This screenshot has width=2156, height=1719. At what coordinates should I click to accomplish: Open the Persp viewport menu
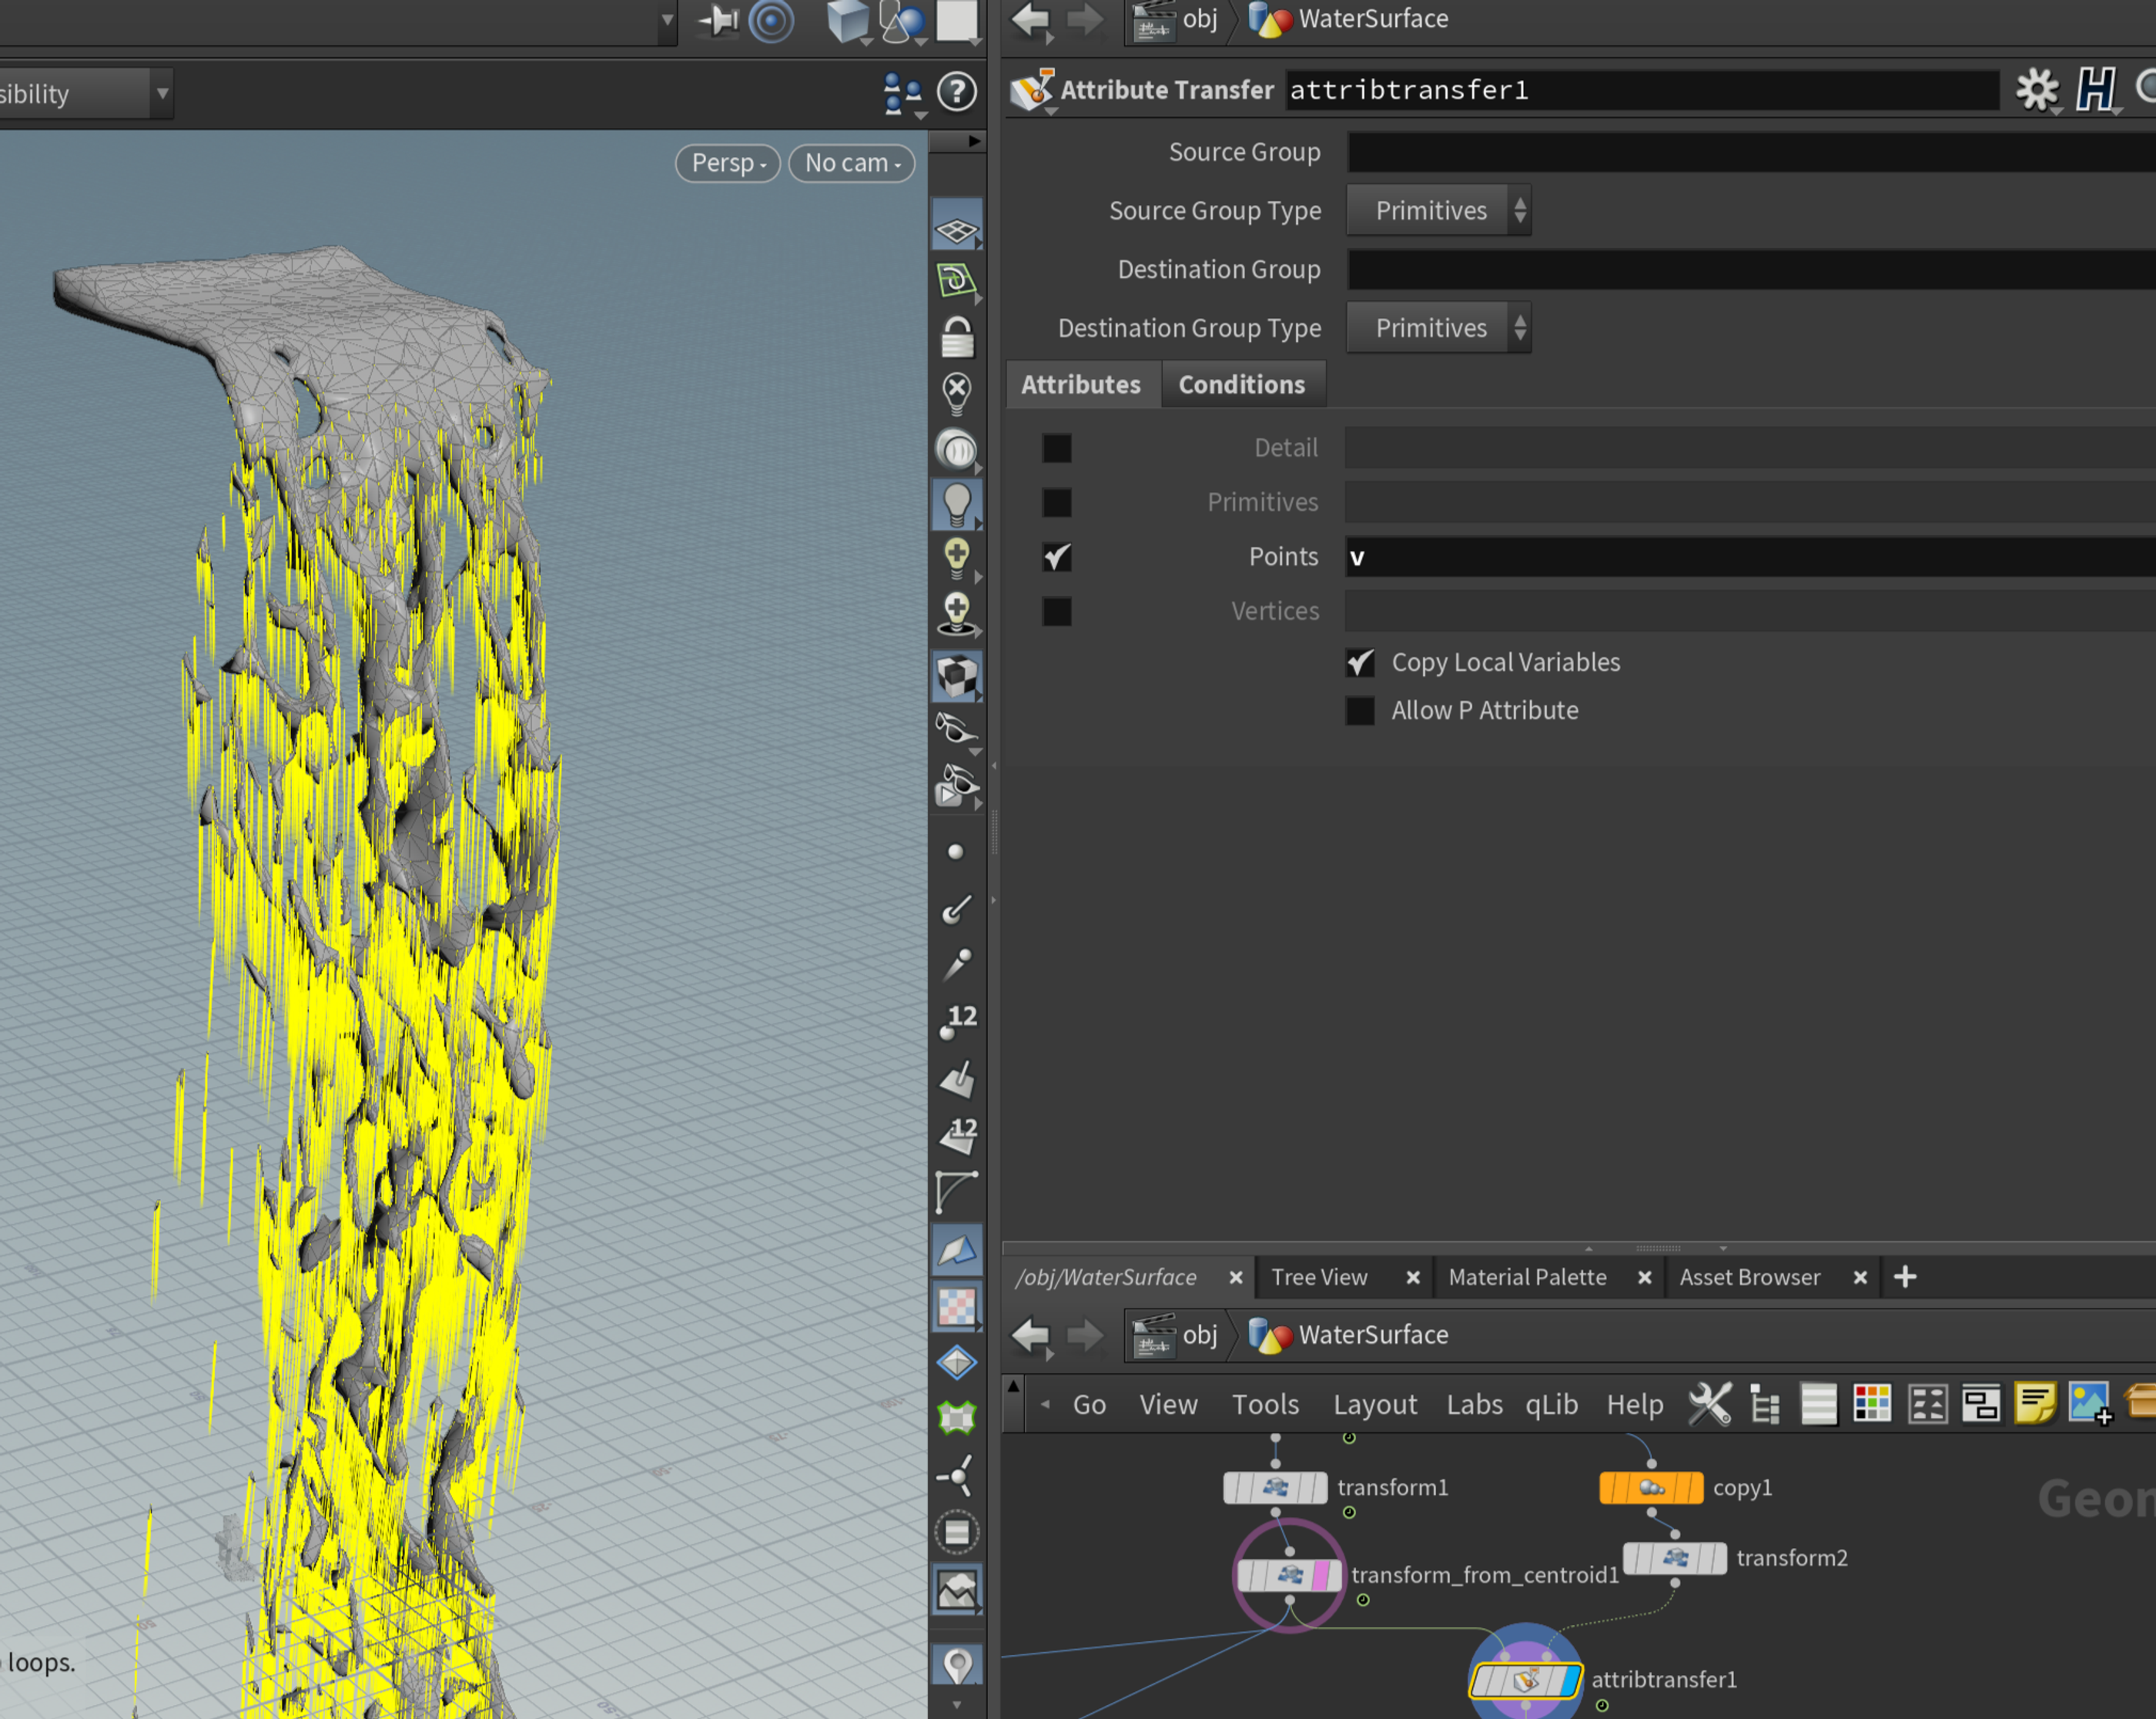pyautogui.click(x=728, y=163)
